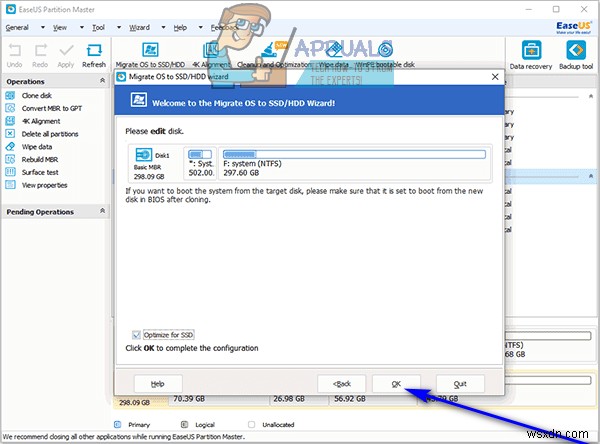600x444 pixels.
Task: Select the small *: Syst. partition block
Action: [x=201, y=163]
